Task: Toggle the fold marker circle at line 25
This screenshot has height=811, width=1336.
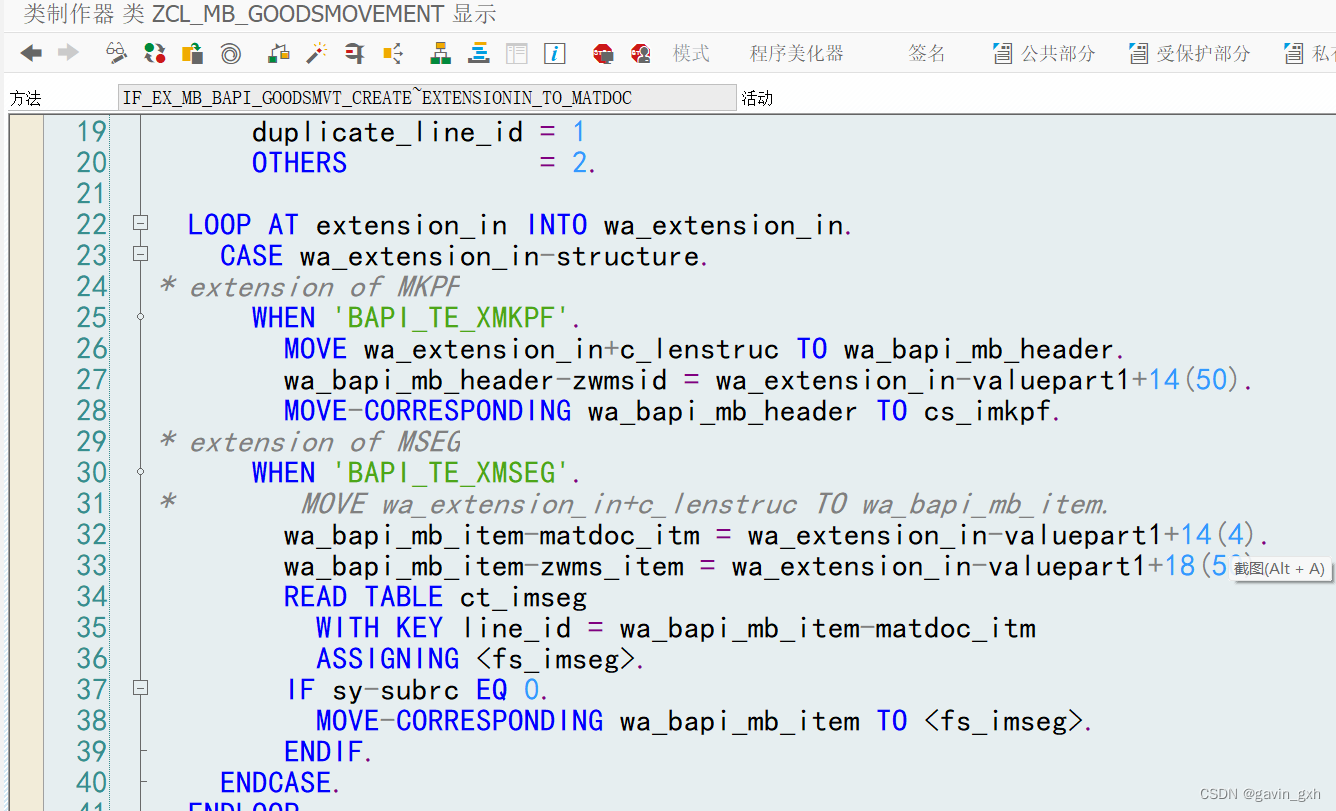Action: coord(140,316)
